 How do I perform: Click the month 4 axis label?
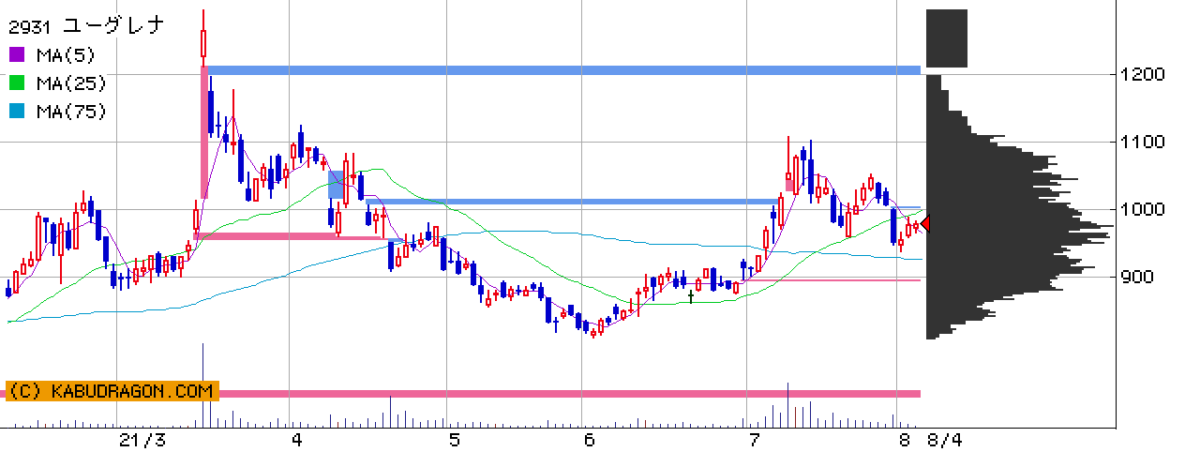tap(297, 440)
